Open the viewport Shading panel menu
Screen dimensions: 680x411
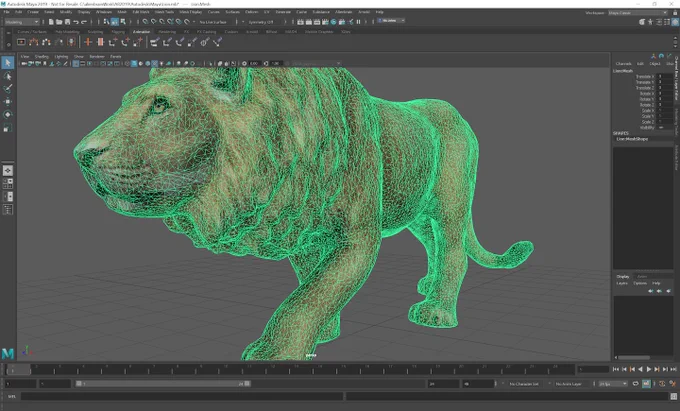[x=42, y=56]
